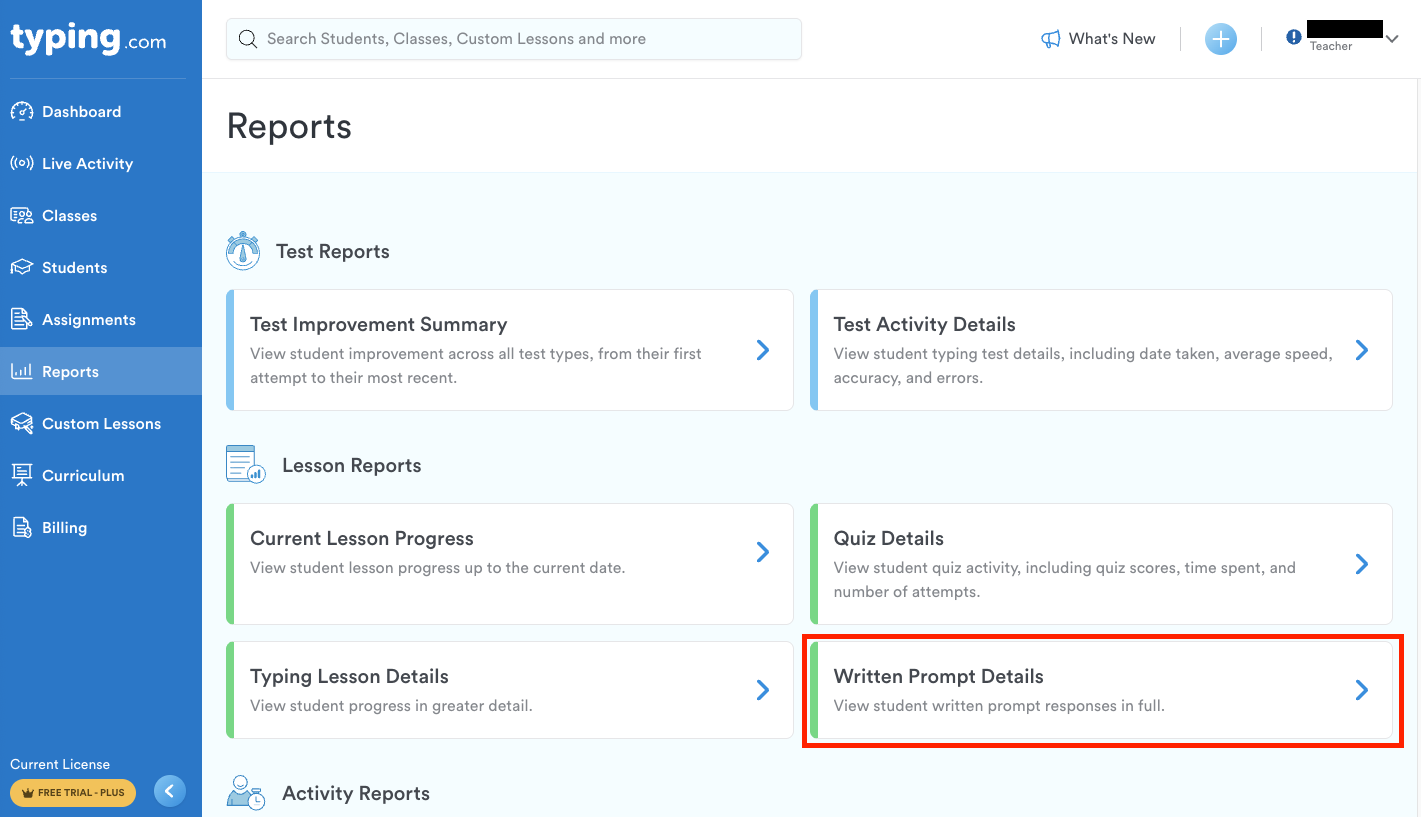
Task: Collapse the sidebar with the arrow button
Action: tap(170, 792)
